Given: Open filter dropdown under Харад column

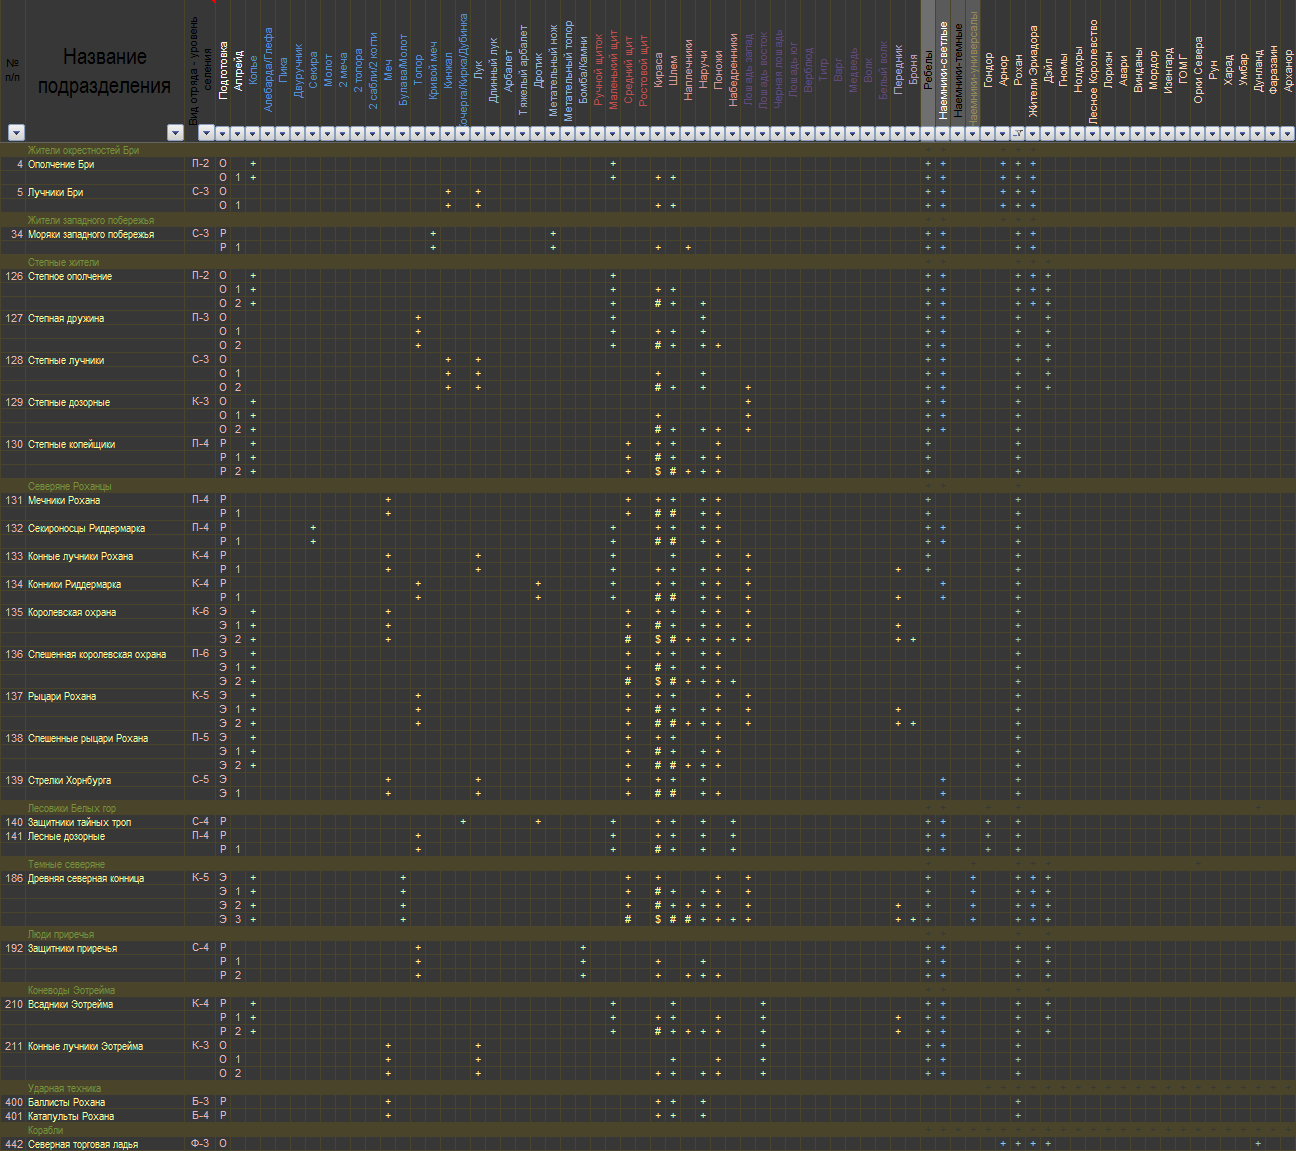Looking at the screenshot, I should 1227,133.
